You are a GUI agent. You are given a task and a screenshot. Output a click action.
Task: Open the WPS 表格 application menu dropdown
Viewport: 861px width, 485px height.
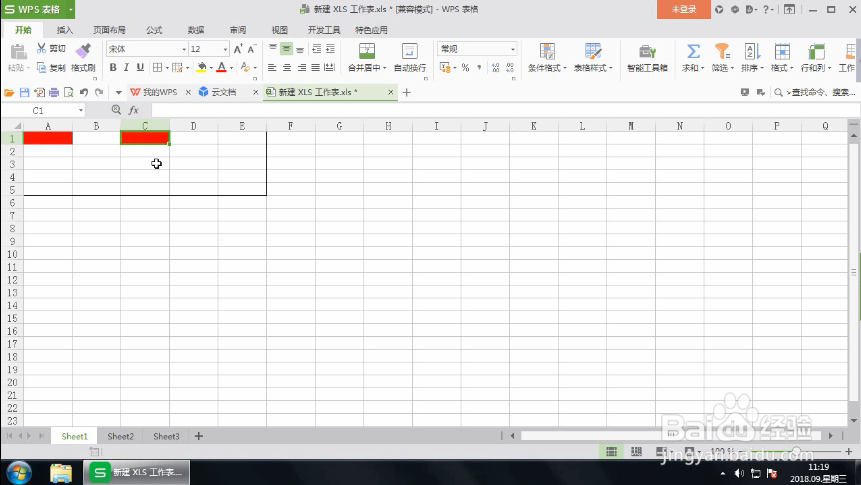[x=70, y=9]
